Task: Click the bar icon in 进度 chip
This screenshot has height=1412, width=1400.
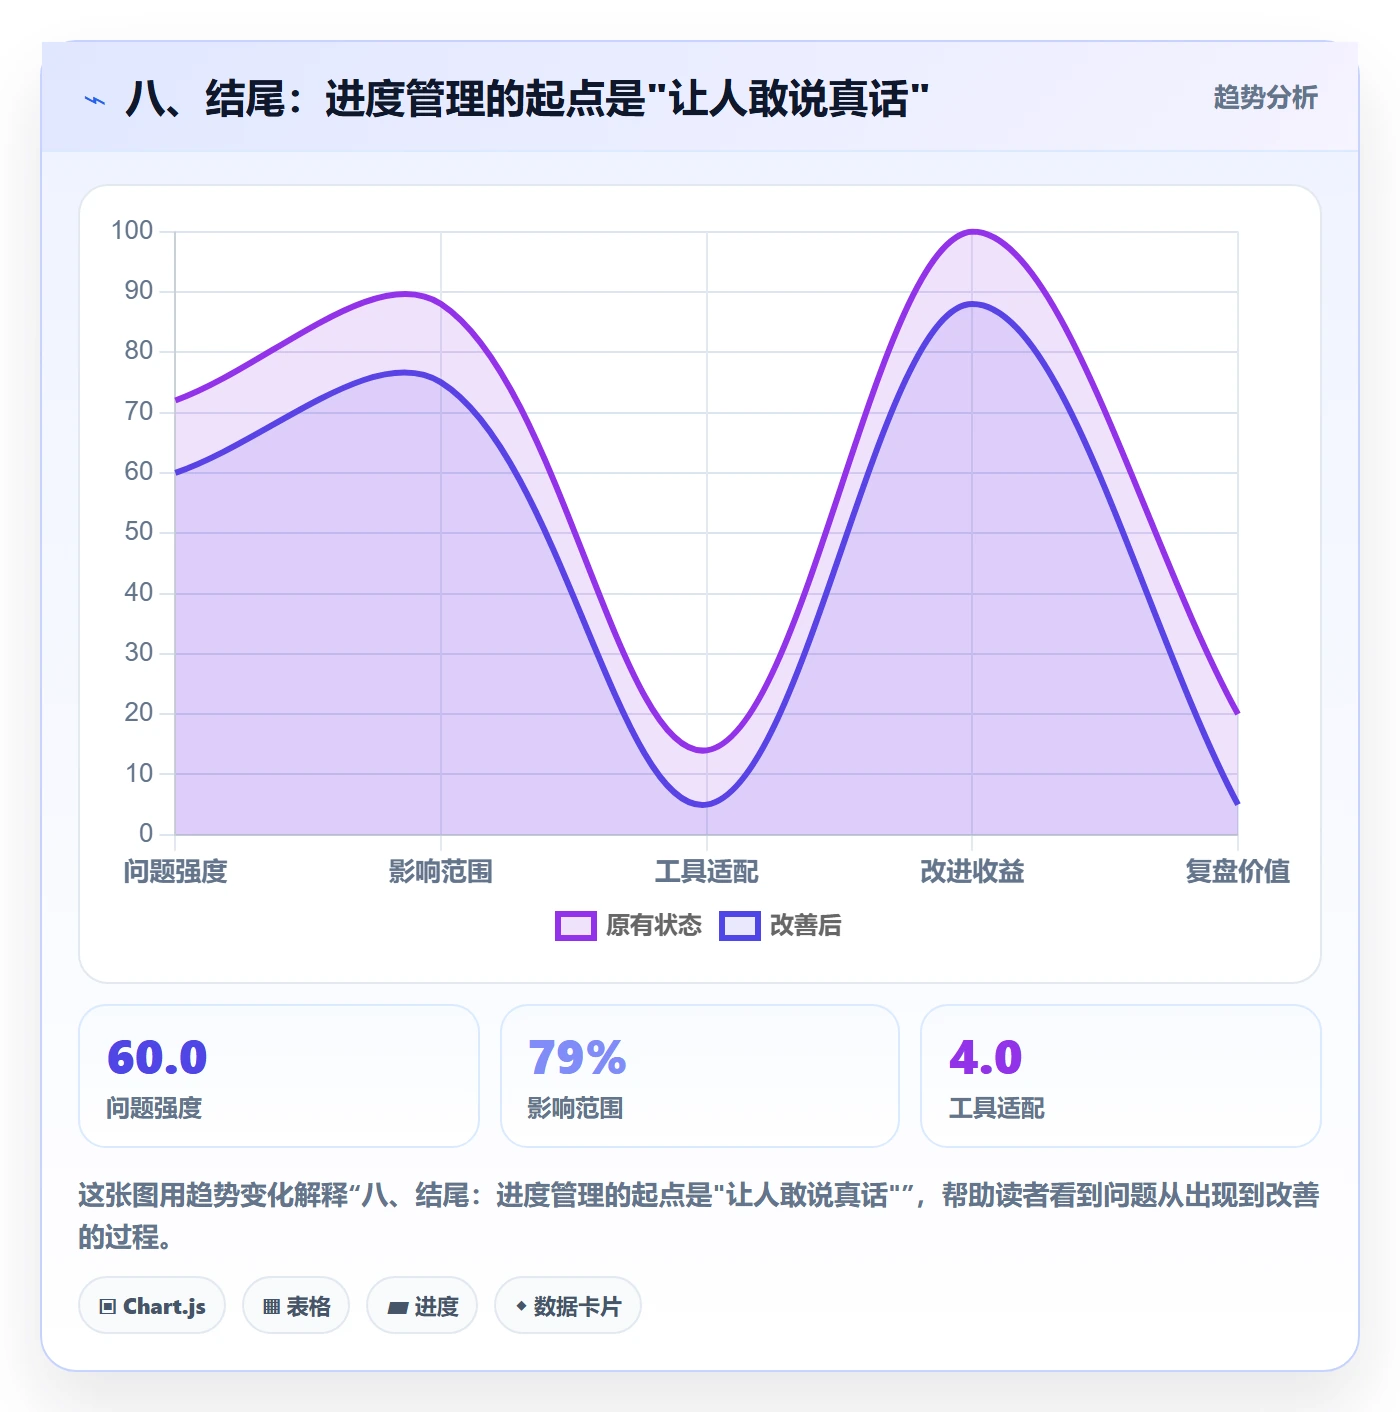Action: click(x=397, y=1307)
